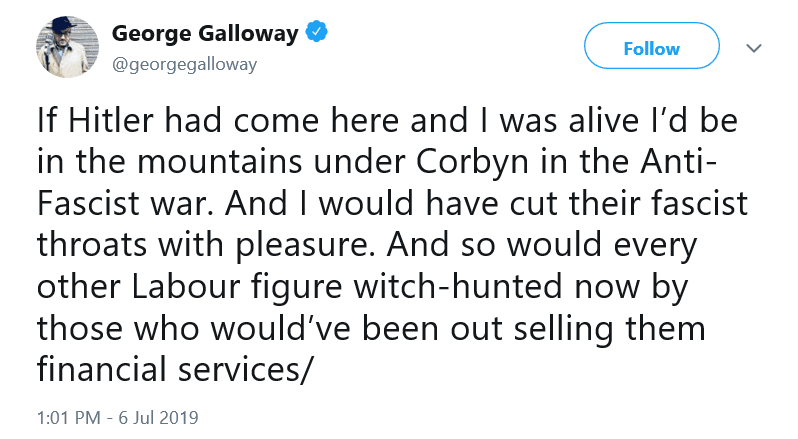Viewport: 798px width, 439px height.
Task: Click the tweet line starting "Fascist war. And I"
Action: pos(392,203)
